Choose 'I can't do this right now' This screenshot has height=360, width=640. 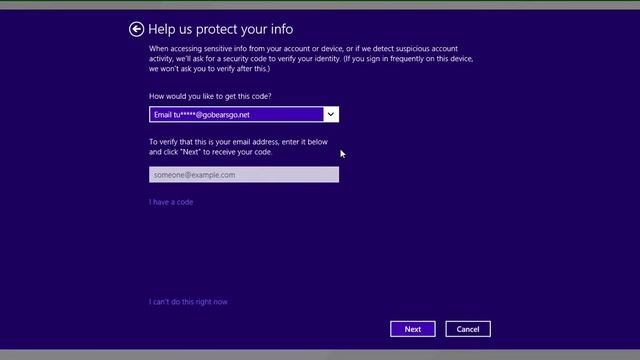coord(188,302)
